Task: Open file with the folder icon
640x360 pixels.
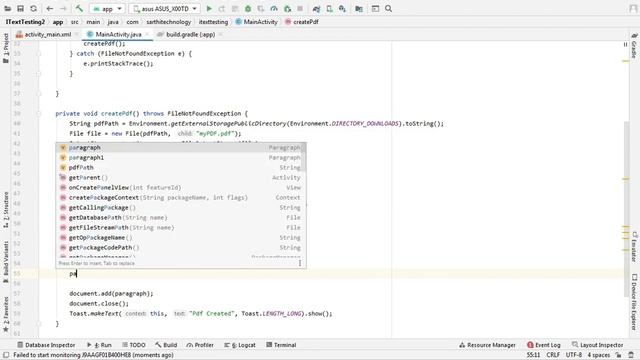Action: coord(8,9)
